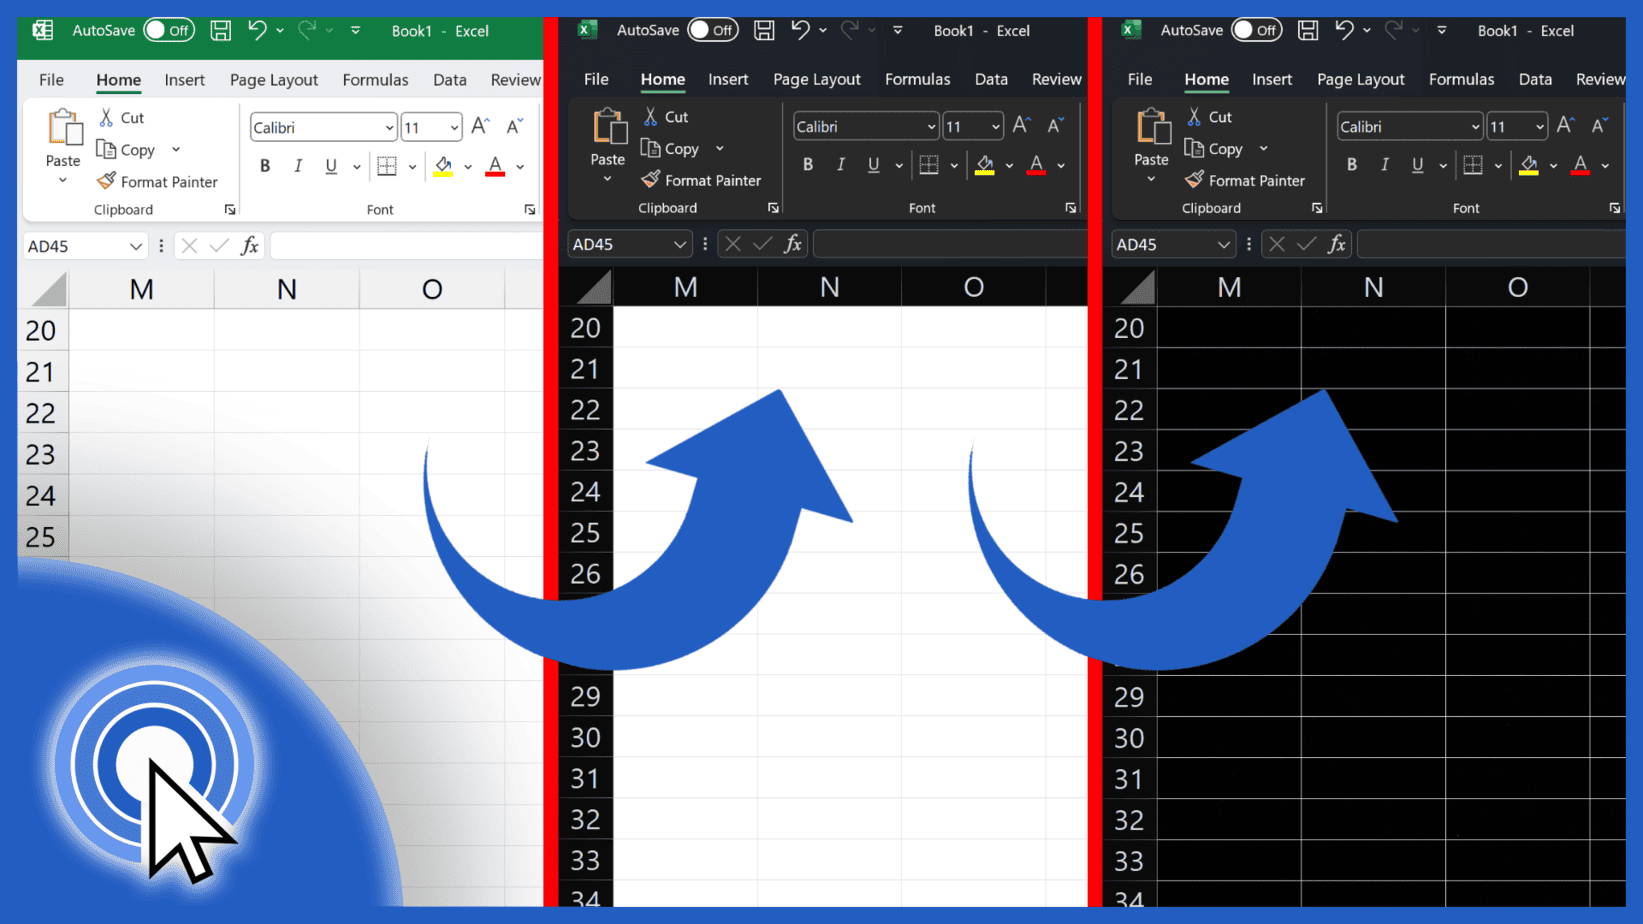Click Underline in black theme window
This screenshot has width=1643, height=924.
1417,165
